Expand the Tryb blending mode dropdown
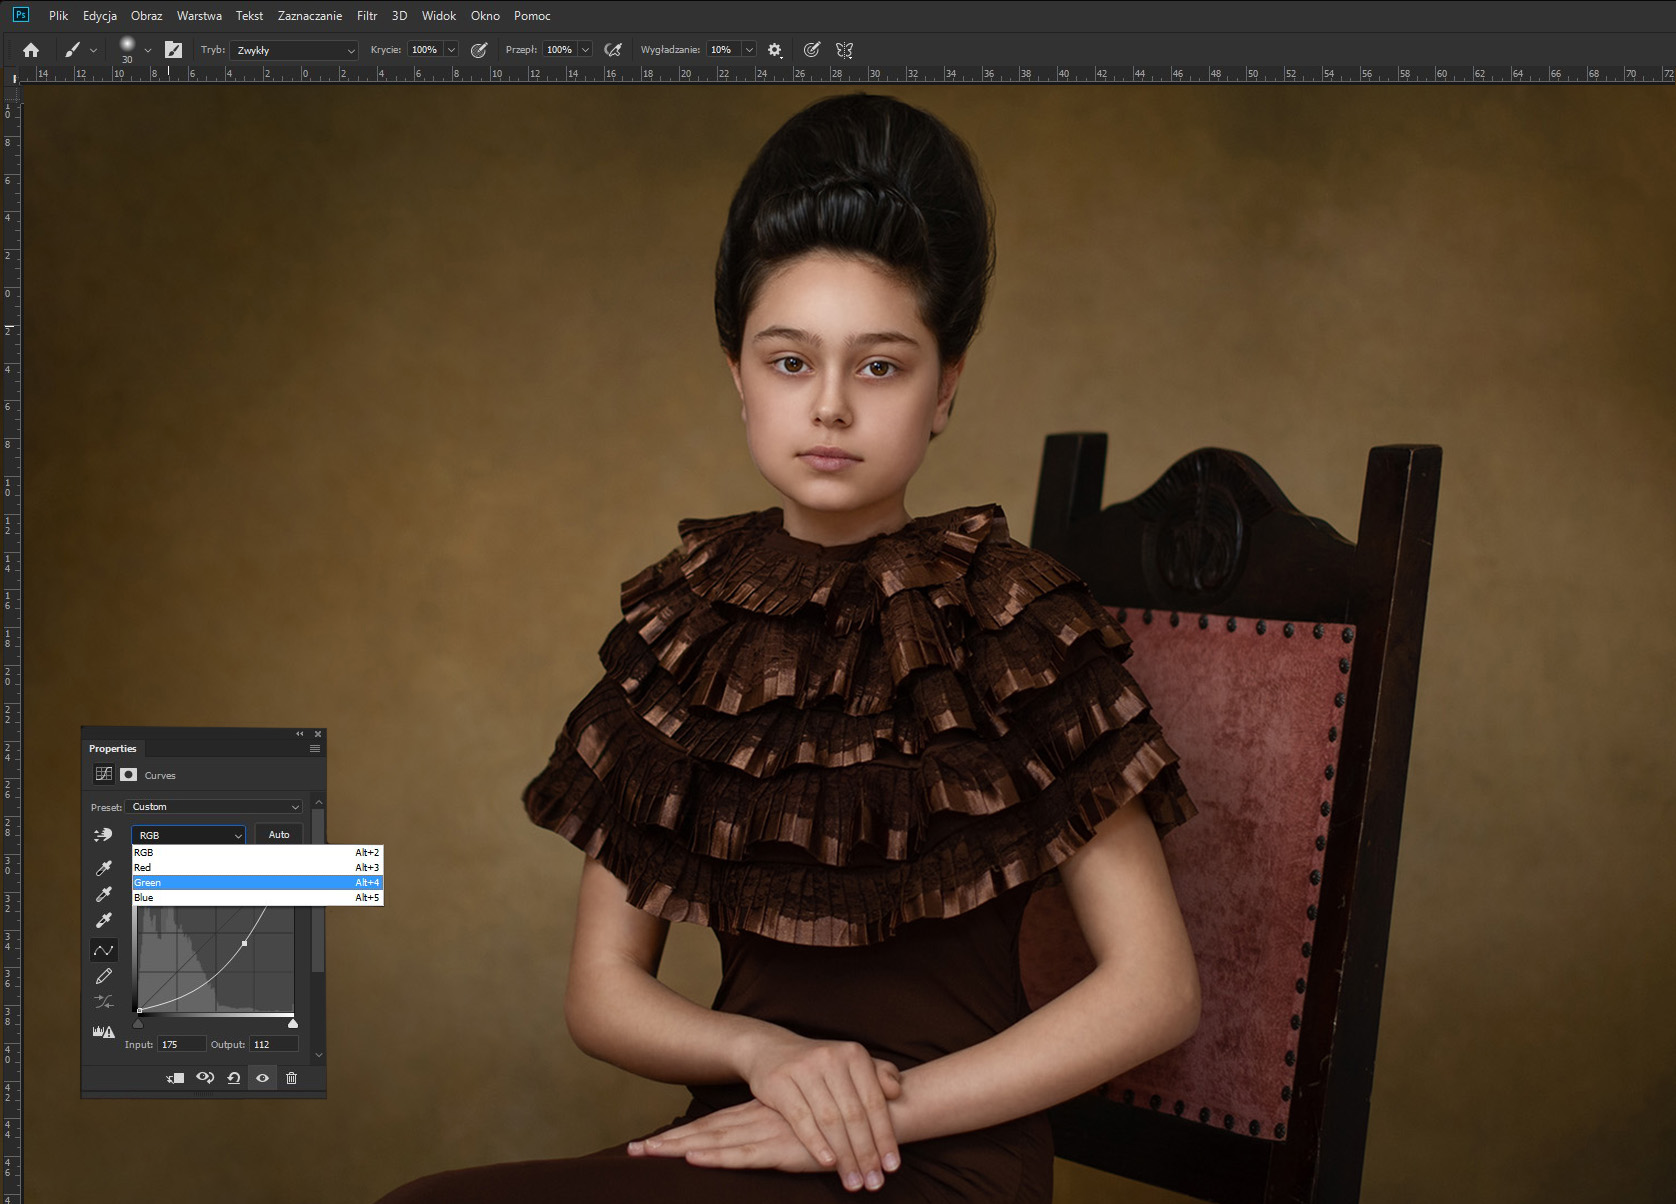The width and height of the screenshot is (1676, 1204). [x=294, y=50]
